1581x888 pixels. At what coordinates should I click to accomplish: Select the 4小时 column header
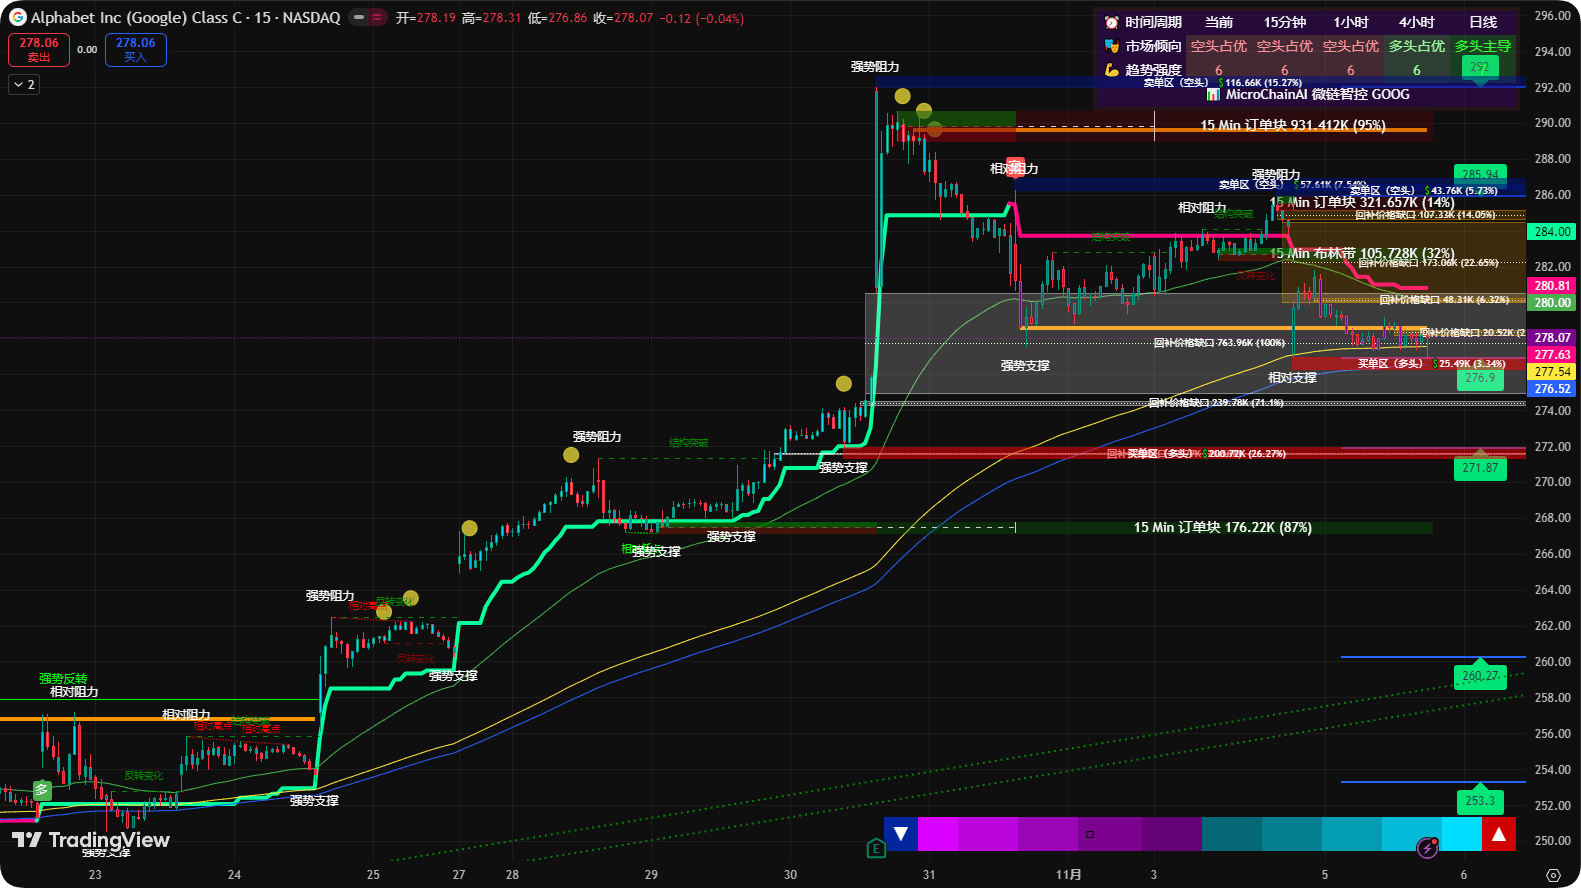click(x=1416, y=22)
